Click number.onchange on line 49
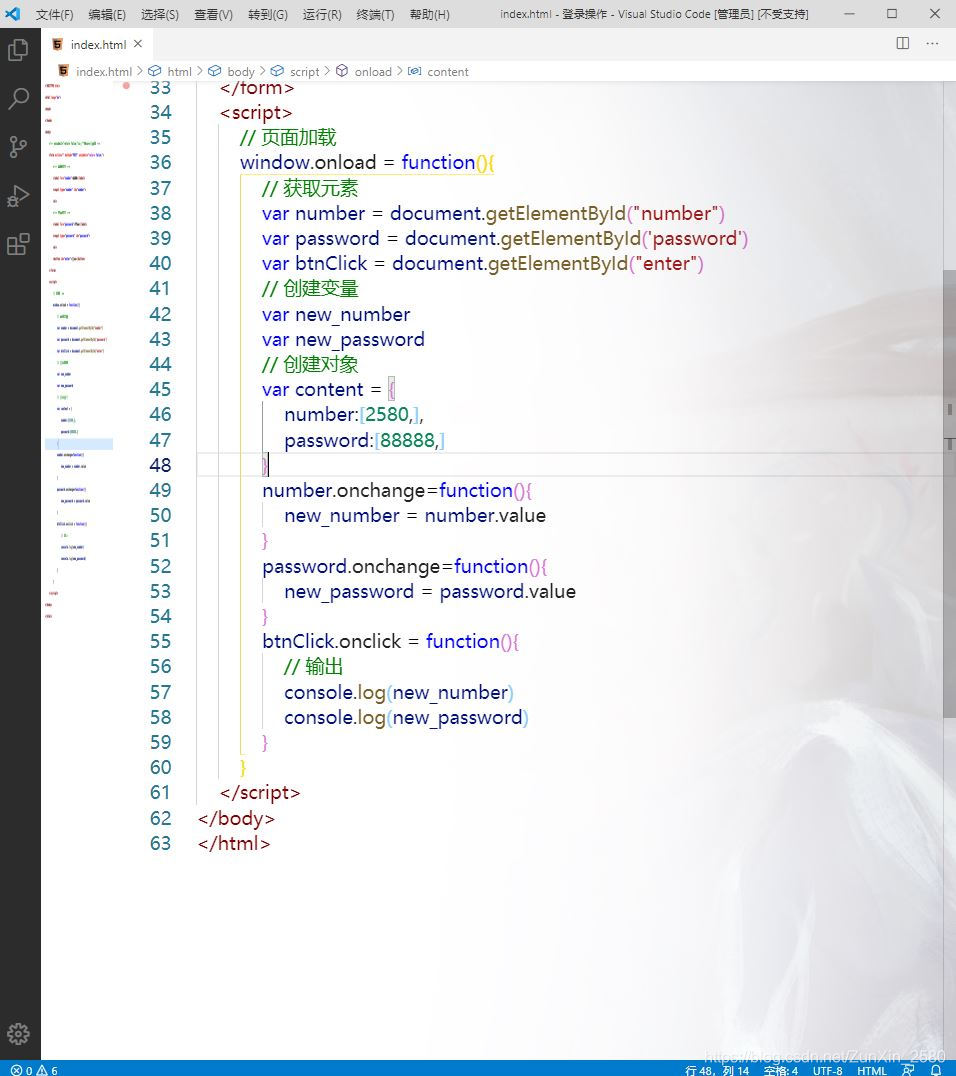Screen dimensions: 956x1076 tap(344, 491)
